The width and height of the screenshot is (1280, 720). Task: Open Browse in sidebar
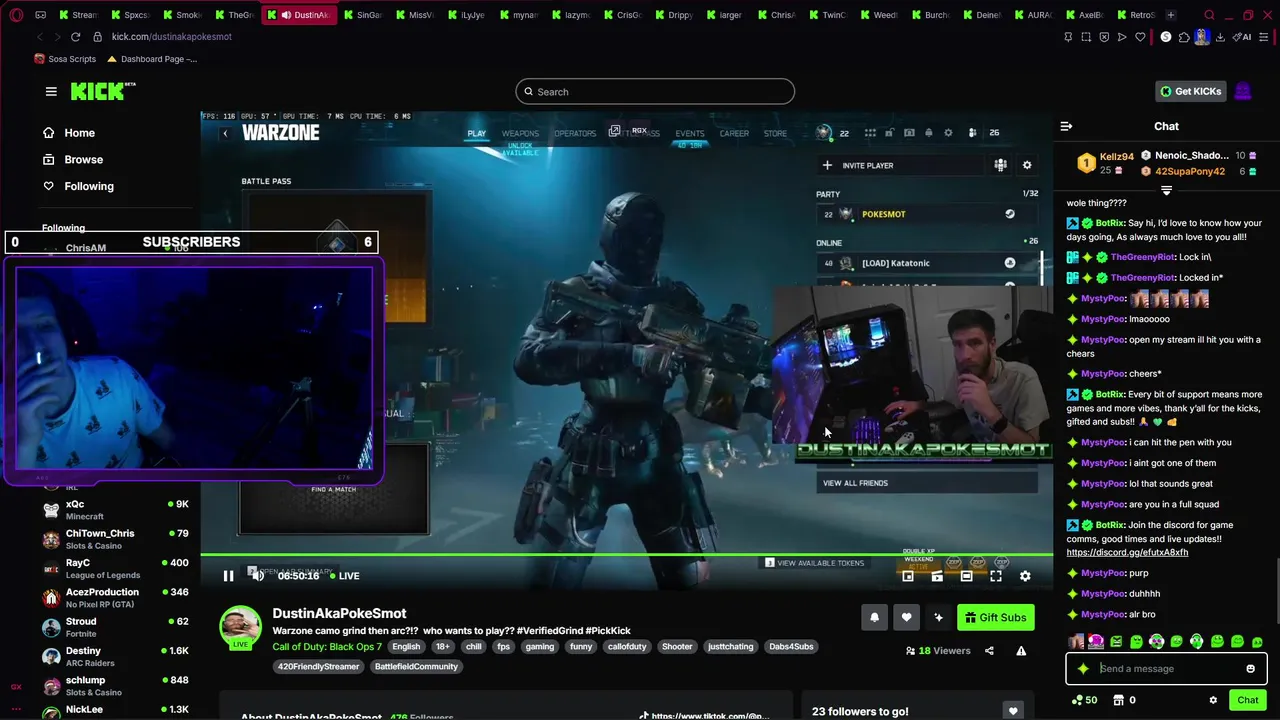[73, 159]
